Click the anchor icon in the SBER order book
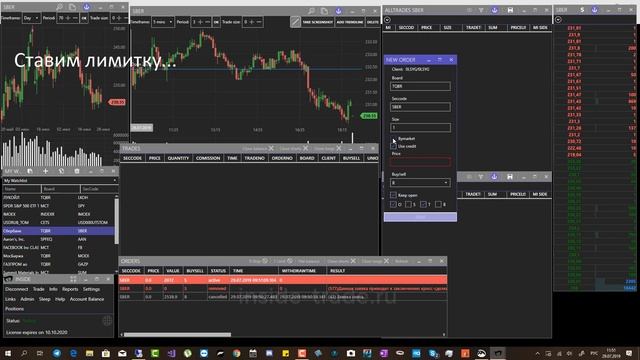Screen dimensions: 640x360 [x=595, y=9]
